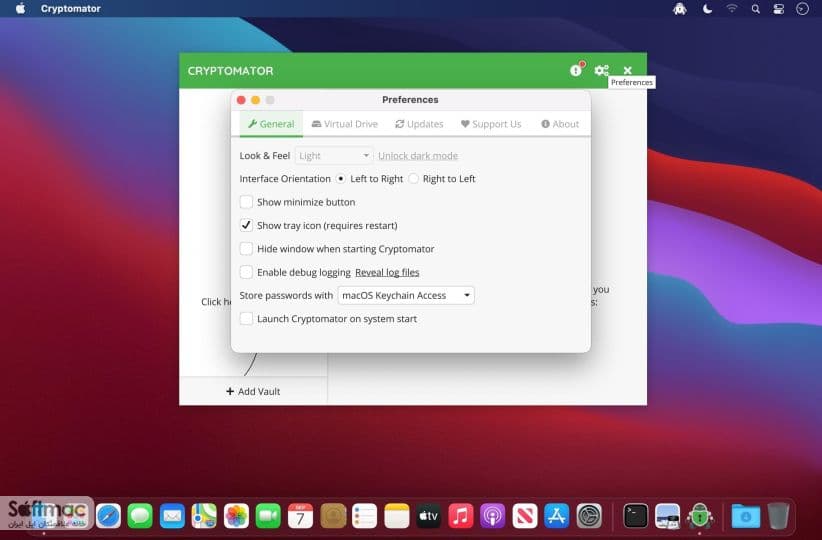Viewport: 822px width, 540px height.
Task: Open Maps from the dock
Action: pos(204,516)
